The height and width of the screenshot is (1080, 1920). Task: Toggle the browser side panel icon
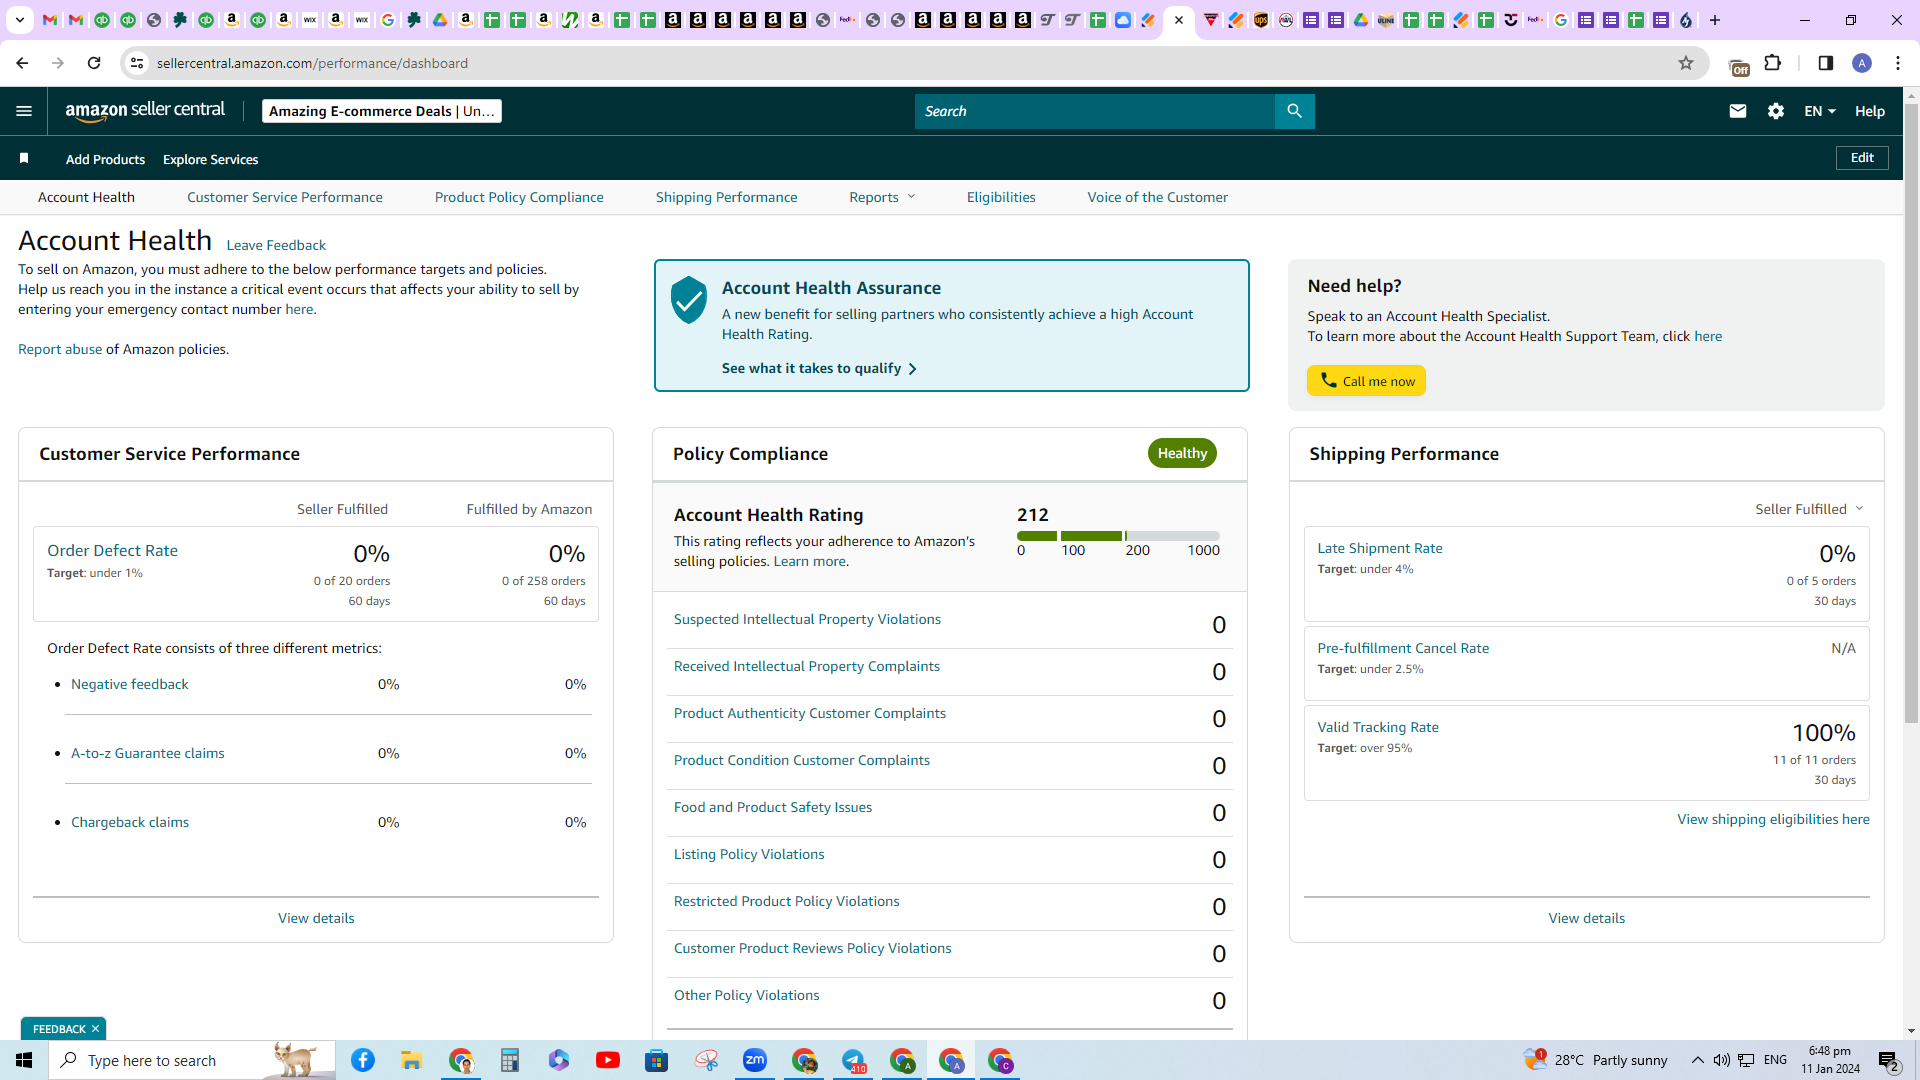click(1826, 63)
